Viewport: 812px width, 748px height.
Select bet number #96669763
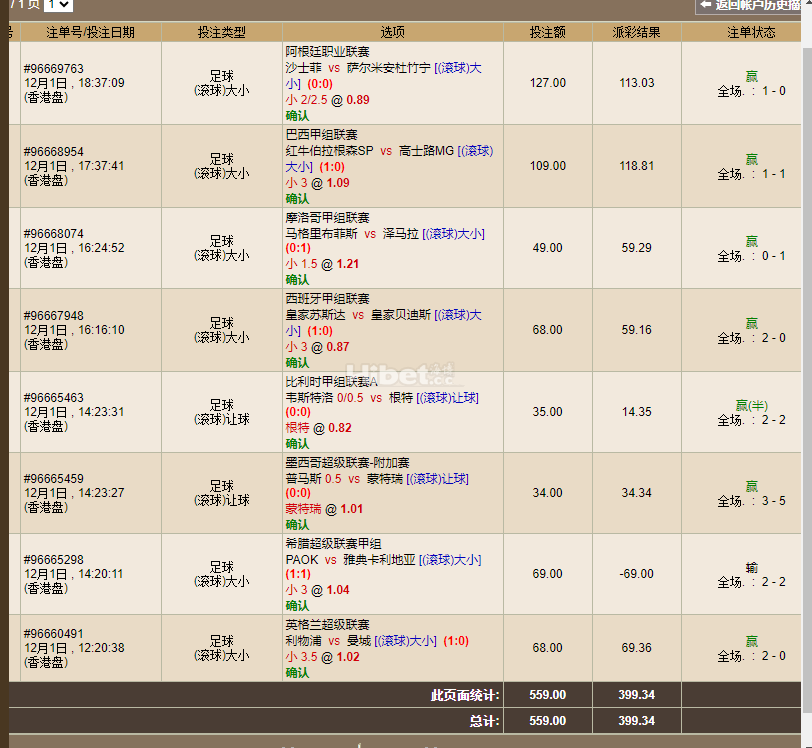pyautogui.click(x=54, y=69)
